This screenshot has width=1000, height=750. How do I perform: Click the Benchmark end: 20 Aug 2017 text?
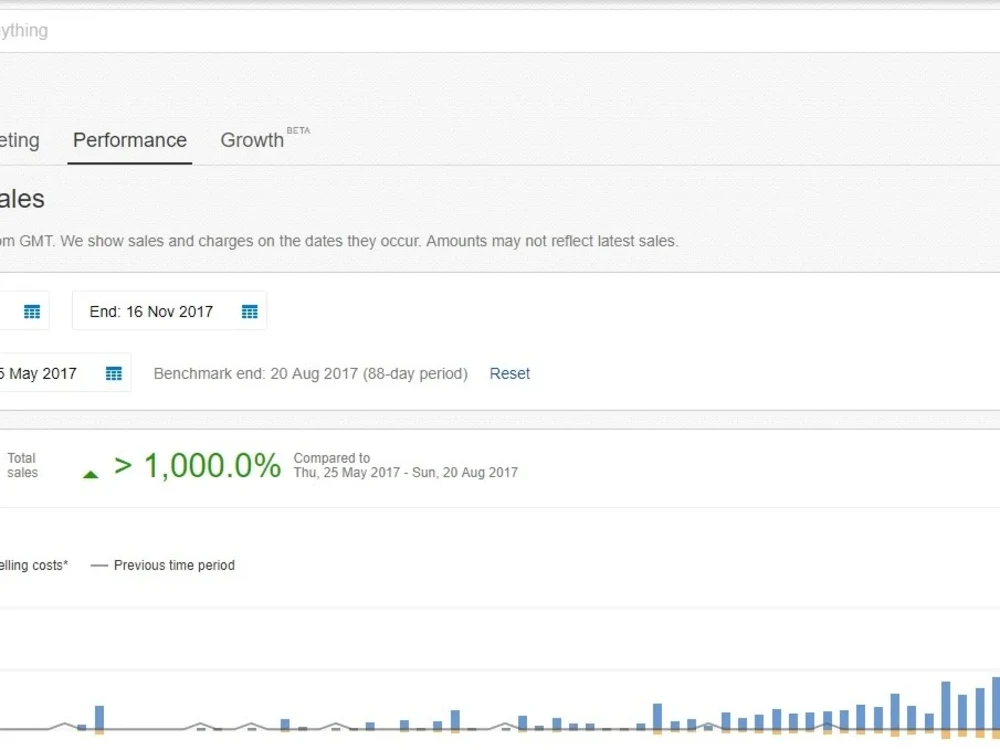pos(311,374)
